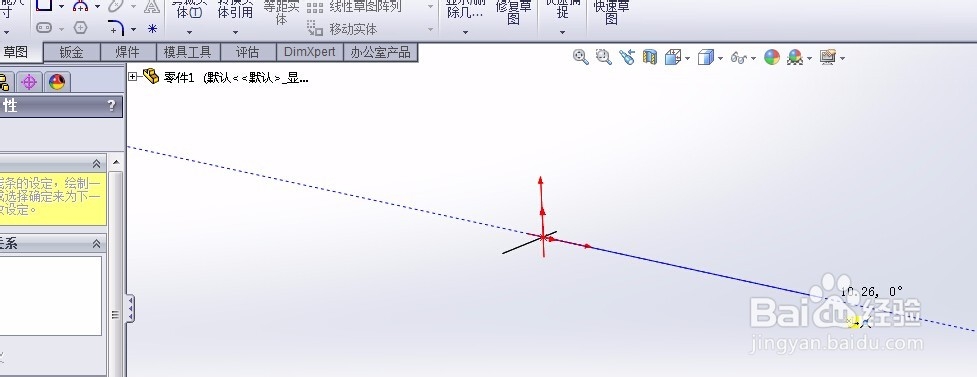Click the help question mark in PropertyManager
The height and width of the screenshot is (377, 977).
(x=112, y=105)
